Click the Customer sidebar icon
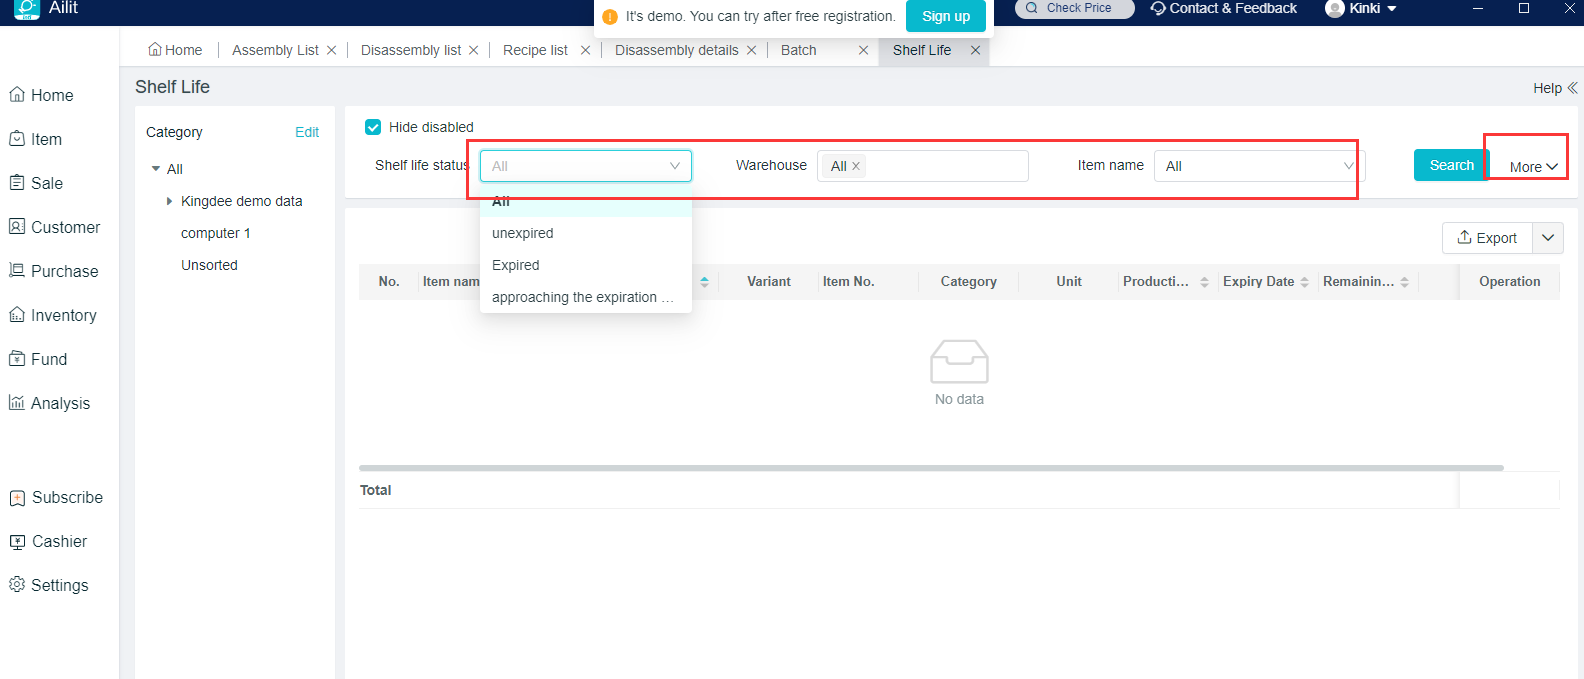Viewport: 1584px width, 679px height. point(17,227)
